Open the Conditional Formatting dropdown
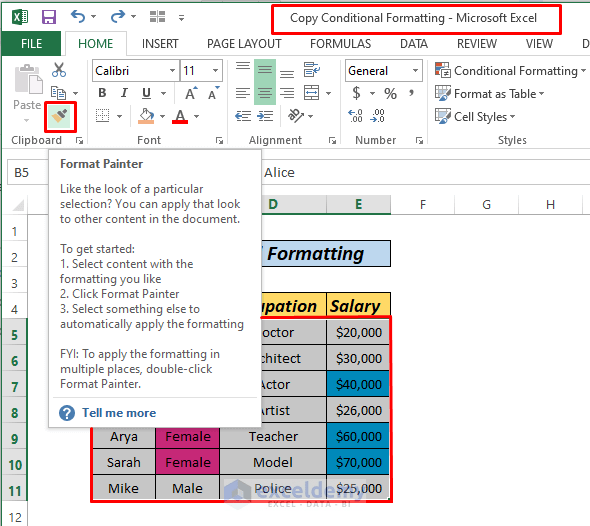This screenshot has width=590, height=526. tap(510, 70)
